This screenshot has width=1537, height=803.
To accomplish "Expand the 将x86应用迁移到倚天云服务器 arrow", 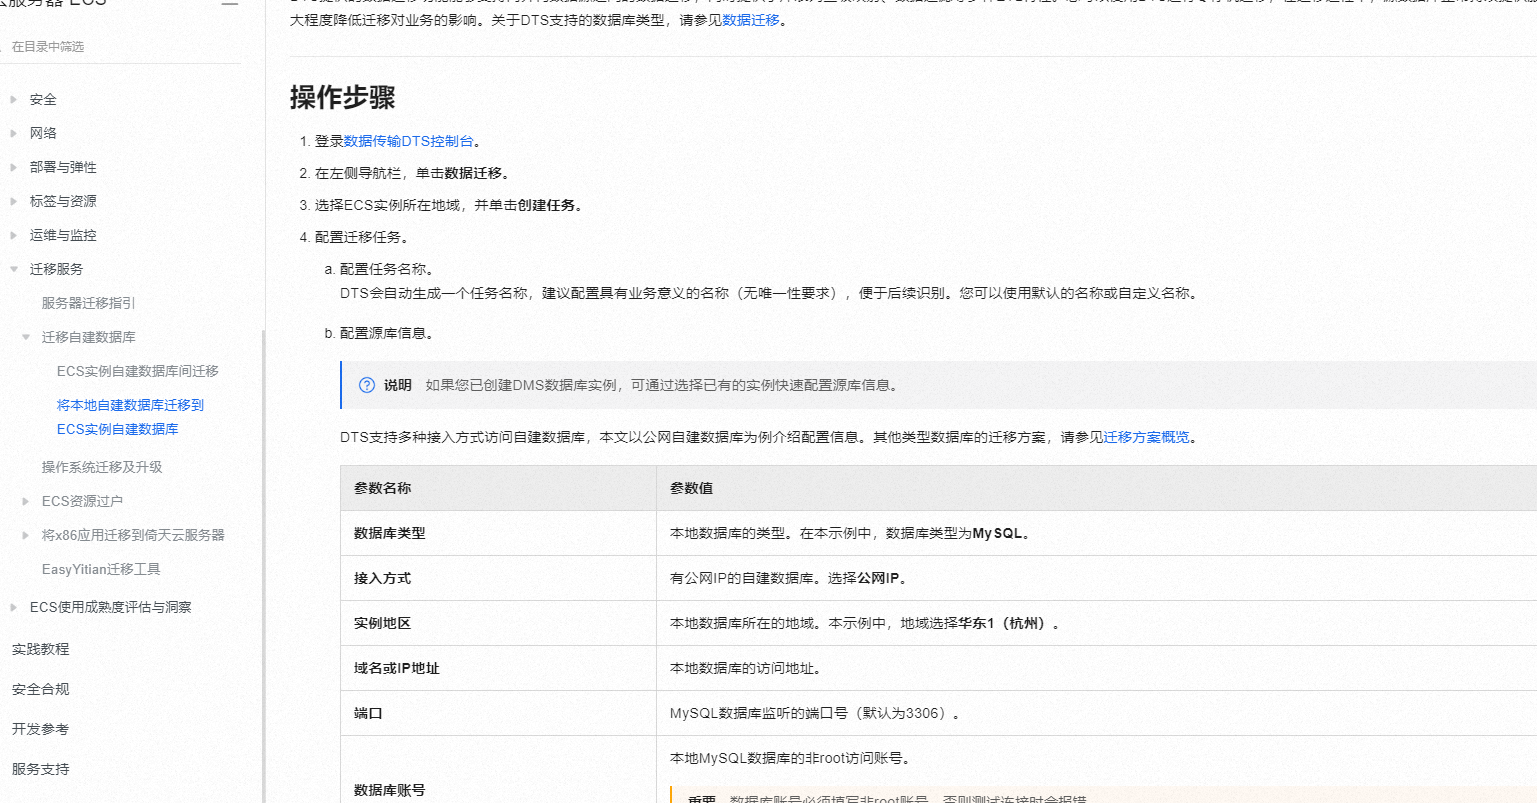I will tap(26, 535).
